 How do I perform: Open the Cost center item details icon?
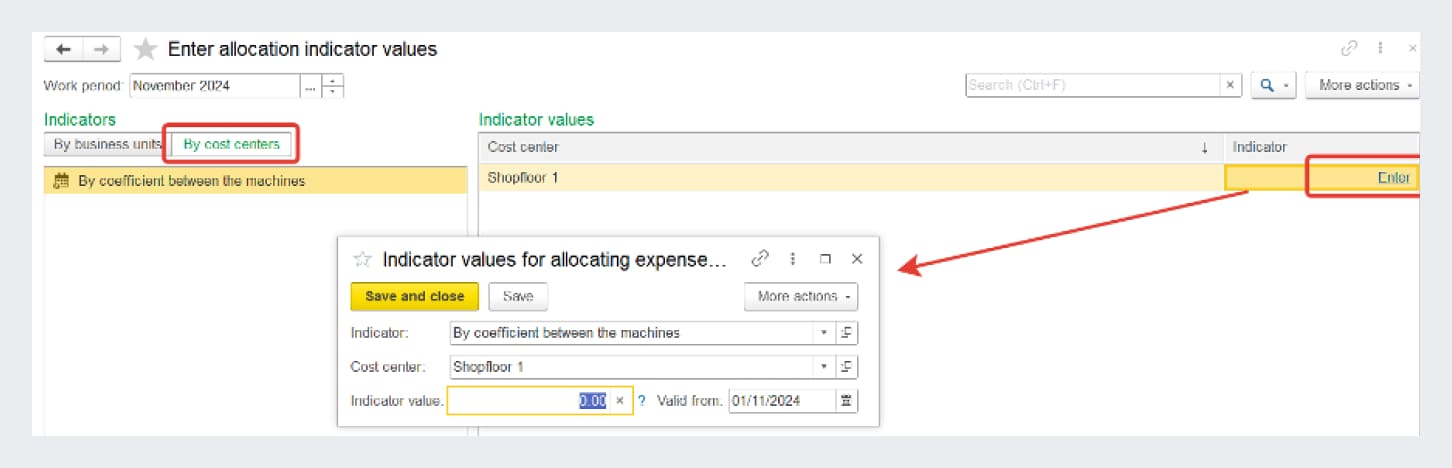pos(847,367)
